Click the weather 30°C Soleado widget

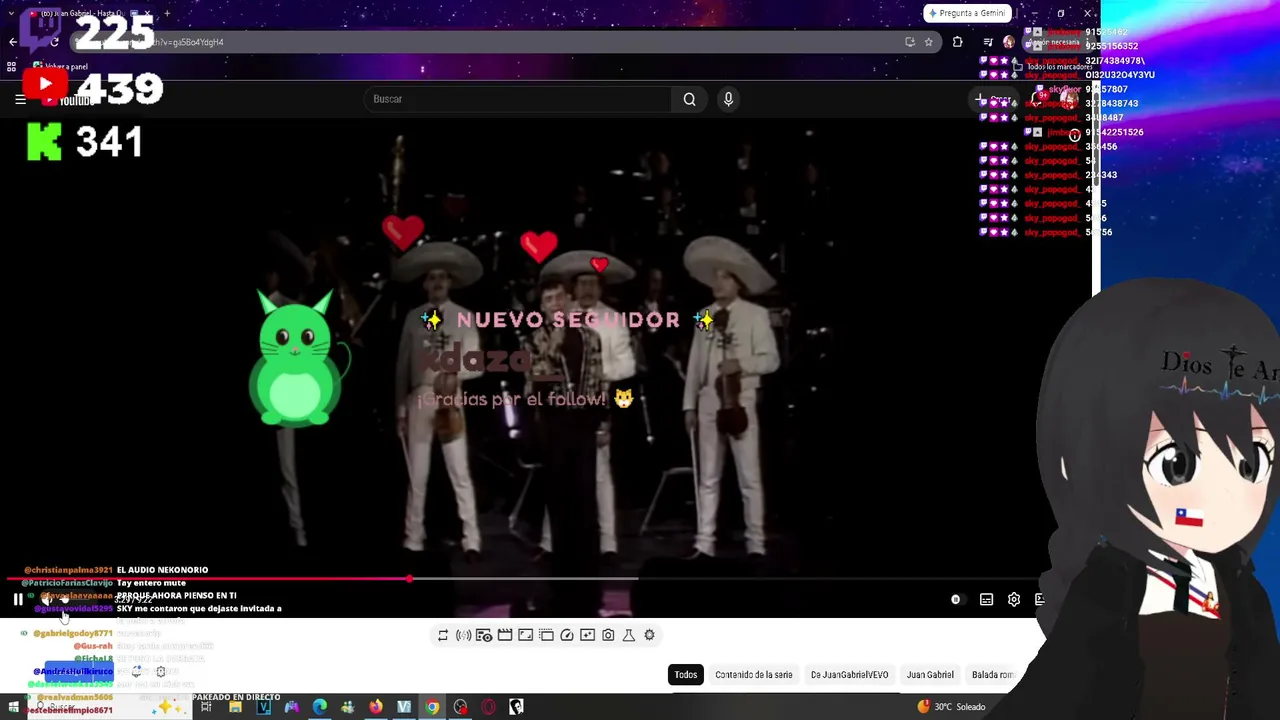951,707
